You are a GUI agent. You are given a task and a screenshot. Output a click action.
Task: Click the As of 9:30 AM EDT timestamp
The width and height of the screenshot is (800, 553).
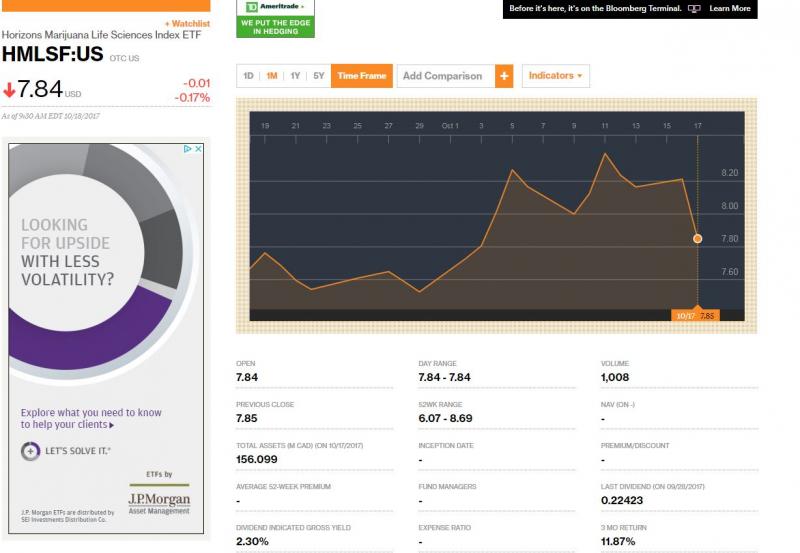(51, 116)
